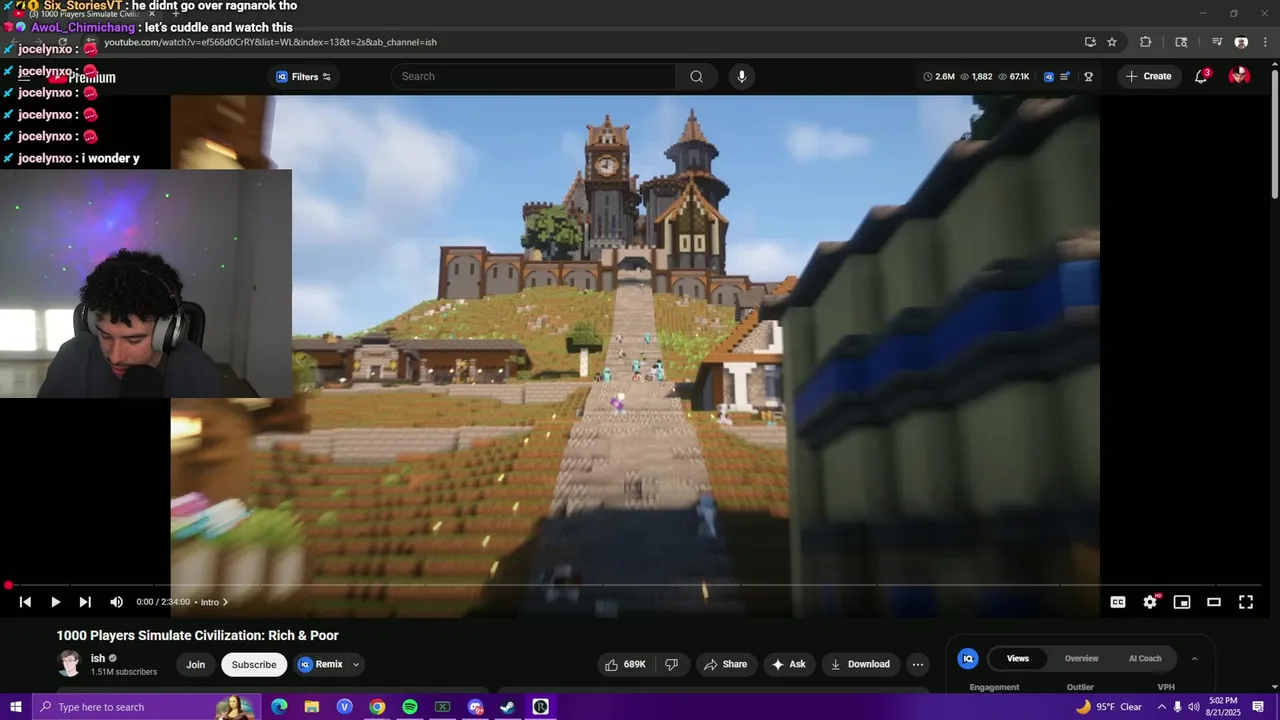This screenshot has height=720, width=1280.
Task: Select the Overview tab in vidIQ panel
Action: [x=1081, y=659]
